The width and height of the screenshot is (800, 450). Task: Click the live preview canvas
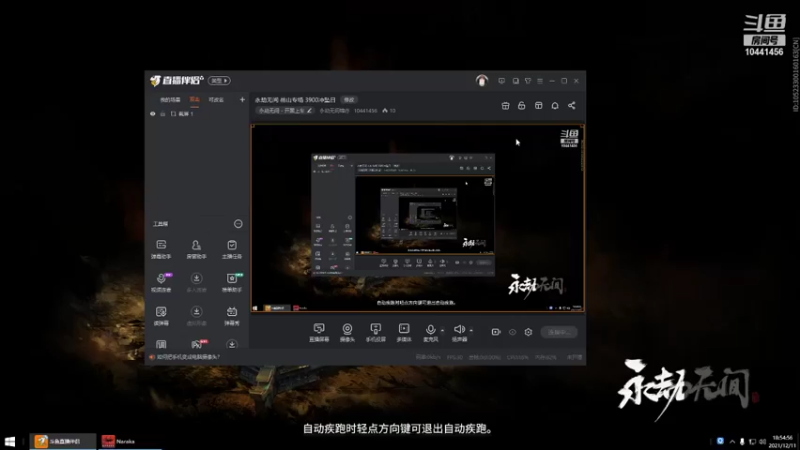click(418, 218)
